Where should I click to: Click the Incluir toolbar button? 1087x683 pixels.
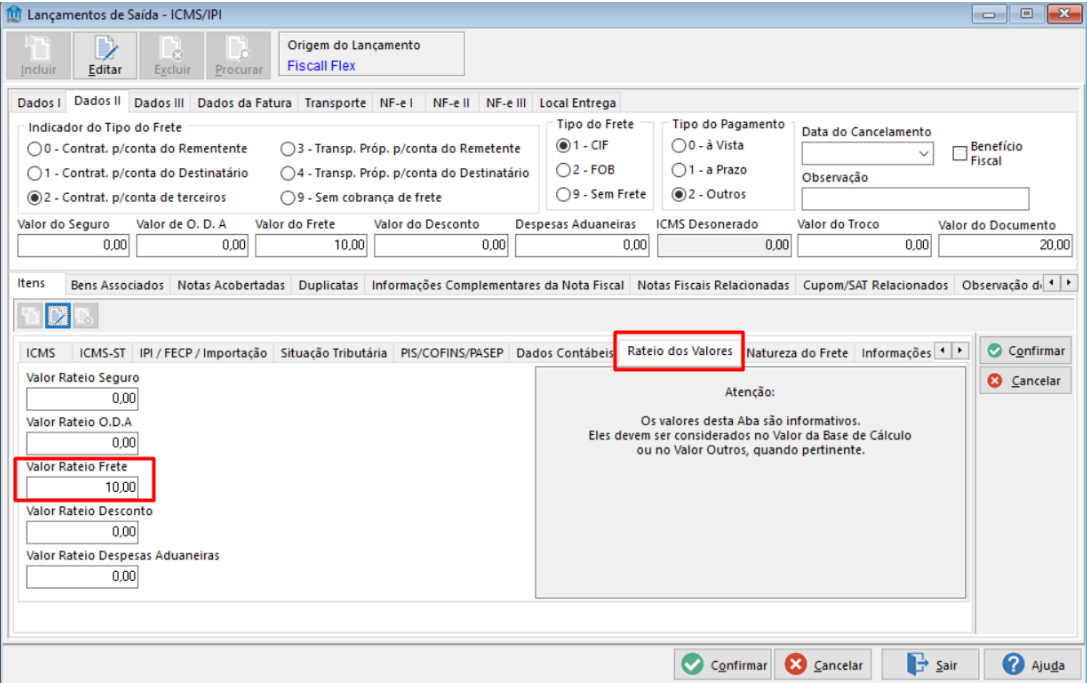(x=39, y=55)
